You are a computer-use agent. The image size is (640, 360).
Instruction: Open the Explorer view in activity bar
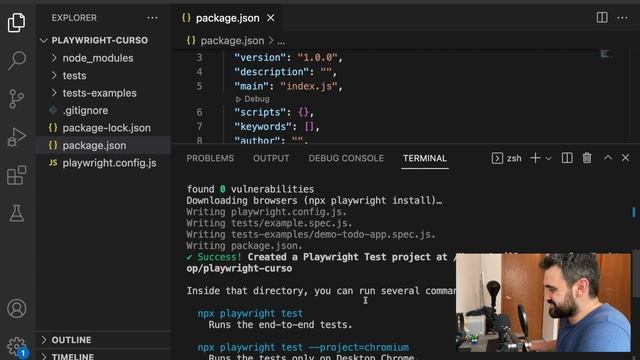(x=17, y=22)
